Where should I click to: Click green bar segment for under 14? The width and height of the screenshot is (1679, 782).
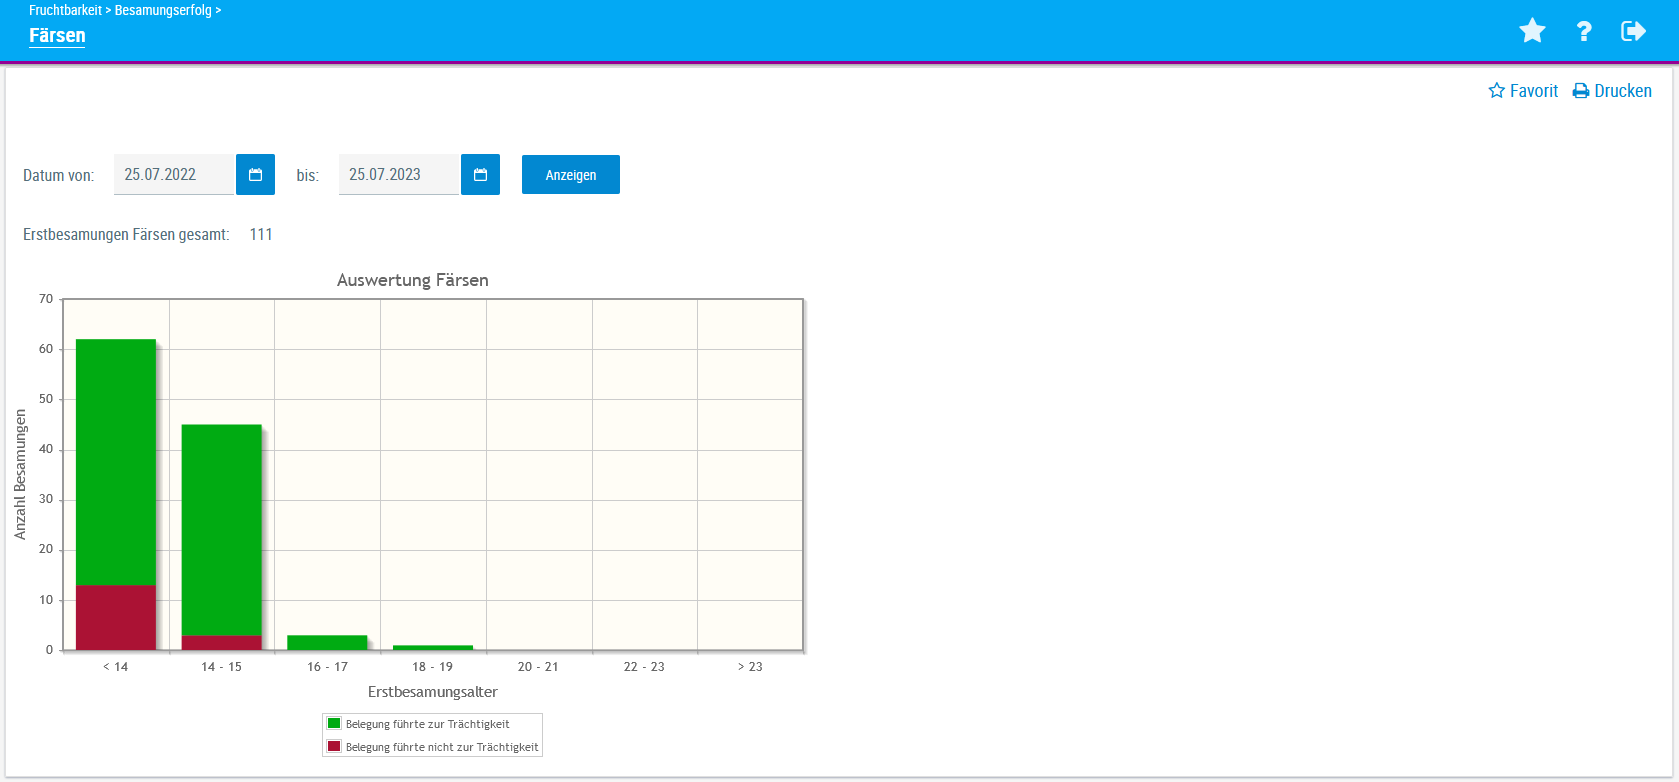click(x=116, y=460)
